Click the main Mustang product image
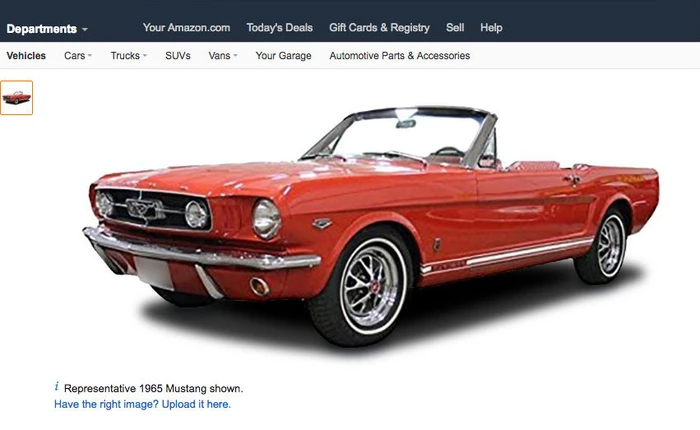The width and height of the screenshot is (700, 430). pyautogui.click(x=371, y=225)
